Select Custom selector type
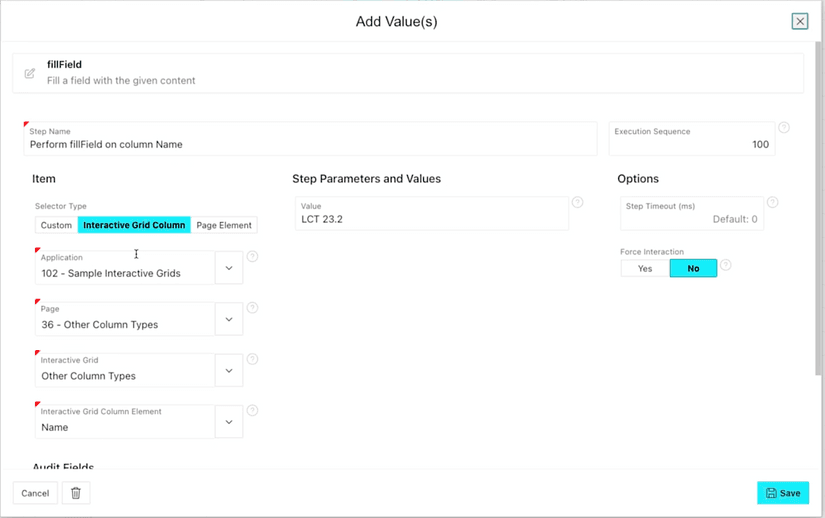 [x=56, y=225]
